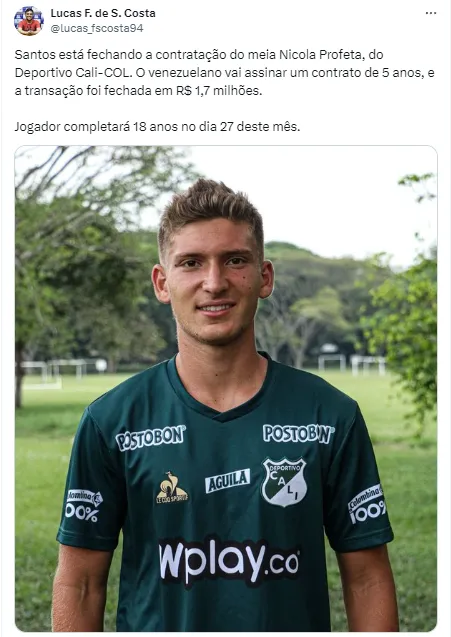Click the left-chest Postobon logo near Le Coq Sportif
The height and width of the screenshot is (637, 451).
pyautogui.click(x=150, y=438)
